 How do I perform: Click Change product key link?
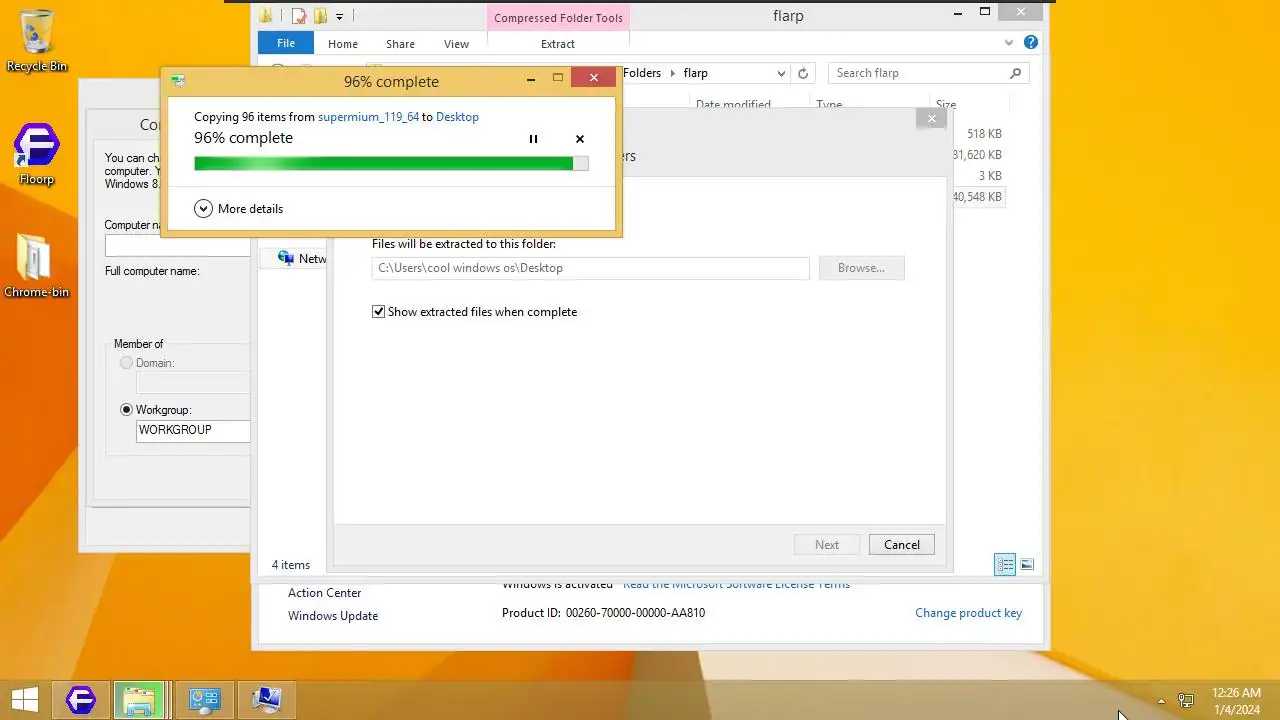click(968, 613)
